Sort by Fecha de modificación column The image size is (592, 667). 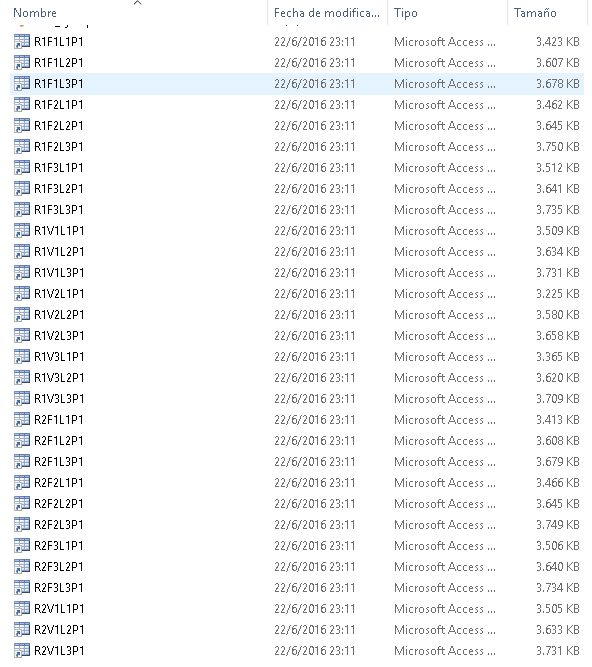(327, 13)
